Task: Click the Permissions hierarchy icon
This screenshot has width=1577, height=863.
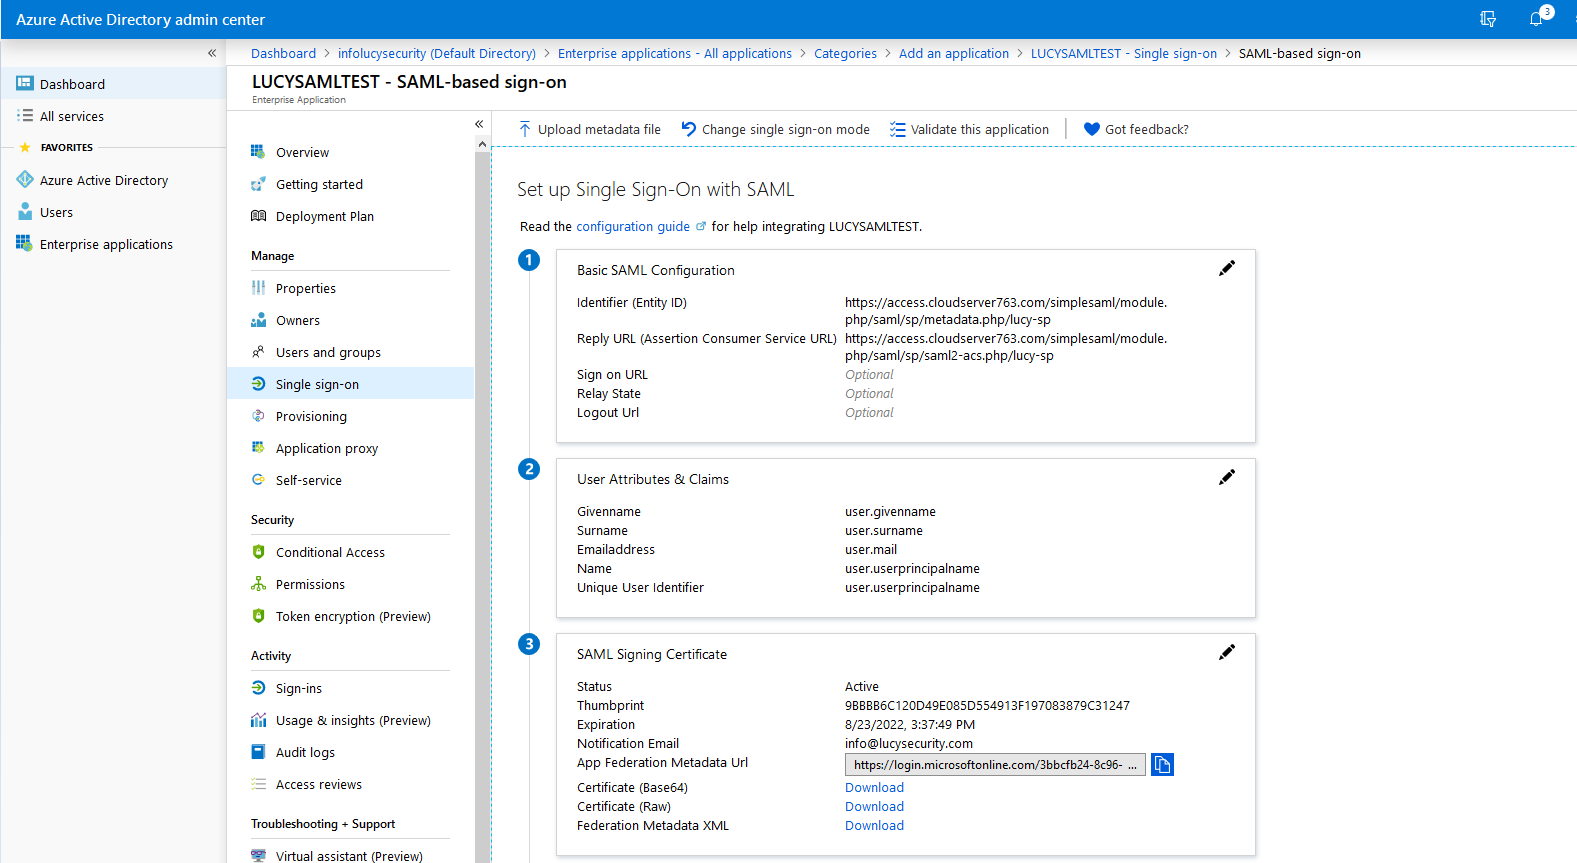Action: point(258,584)
